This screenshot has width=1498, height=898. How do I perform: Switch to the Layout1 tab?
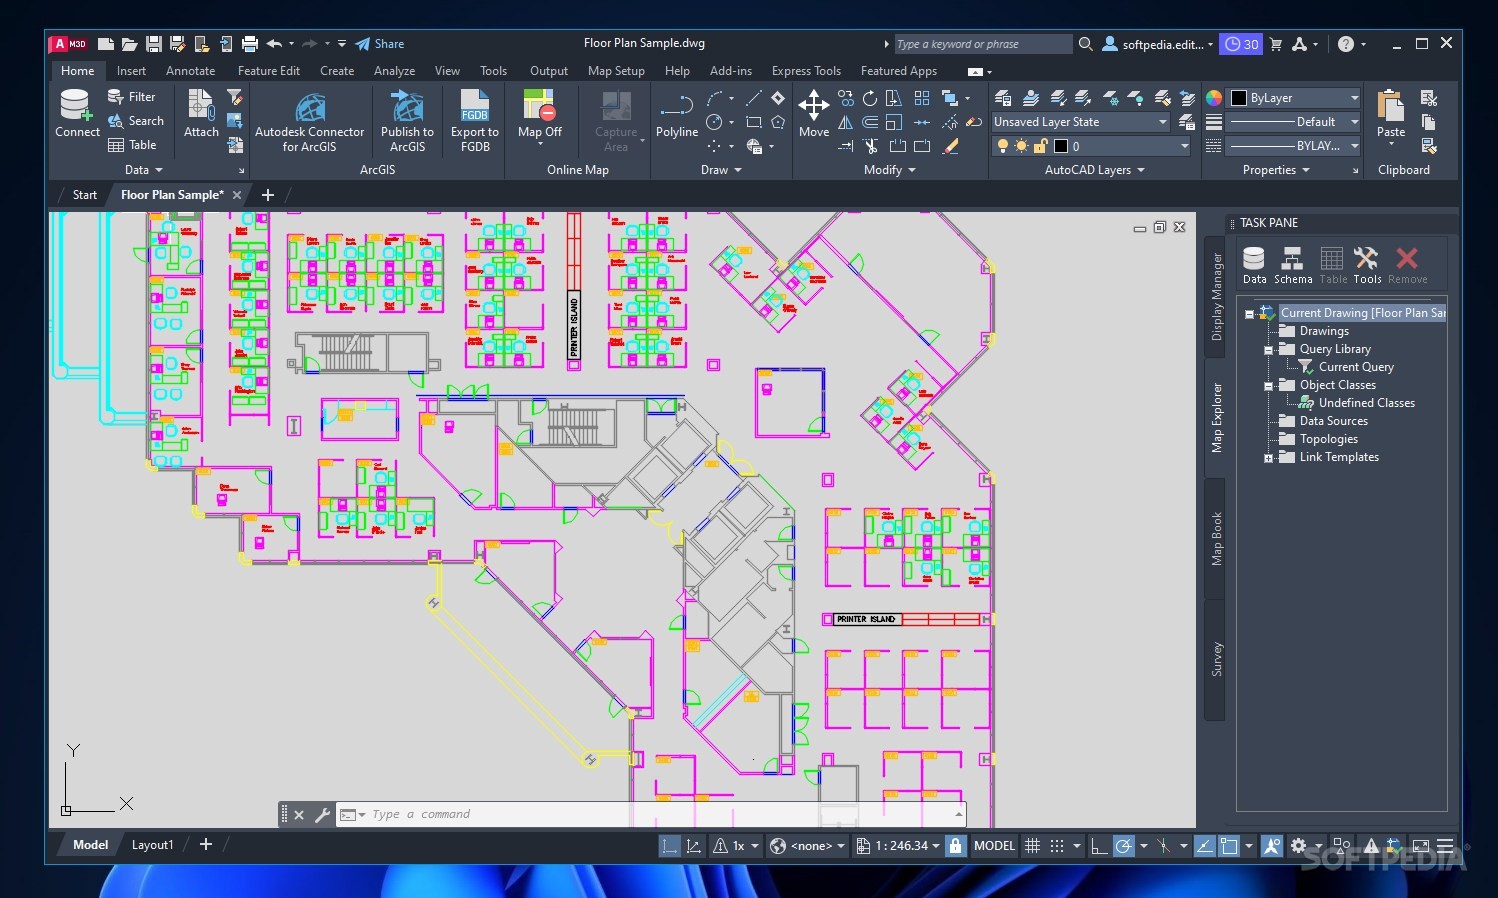[152, 845]
